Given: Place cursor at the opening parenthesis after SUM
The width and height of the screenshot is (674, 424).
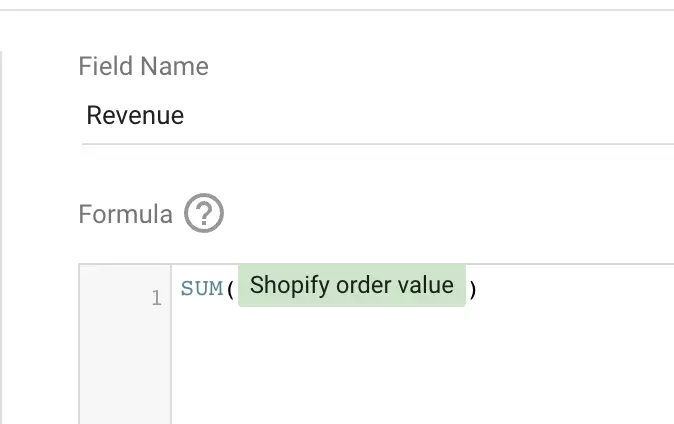Looking at the screenshot, I should point(230,289).
